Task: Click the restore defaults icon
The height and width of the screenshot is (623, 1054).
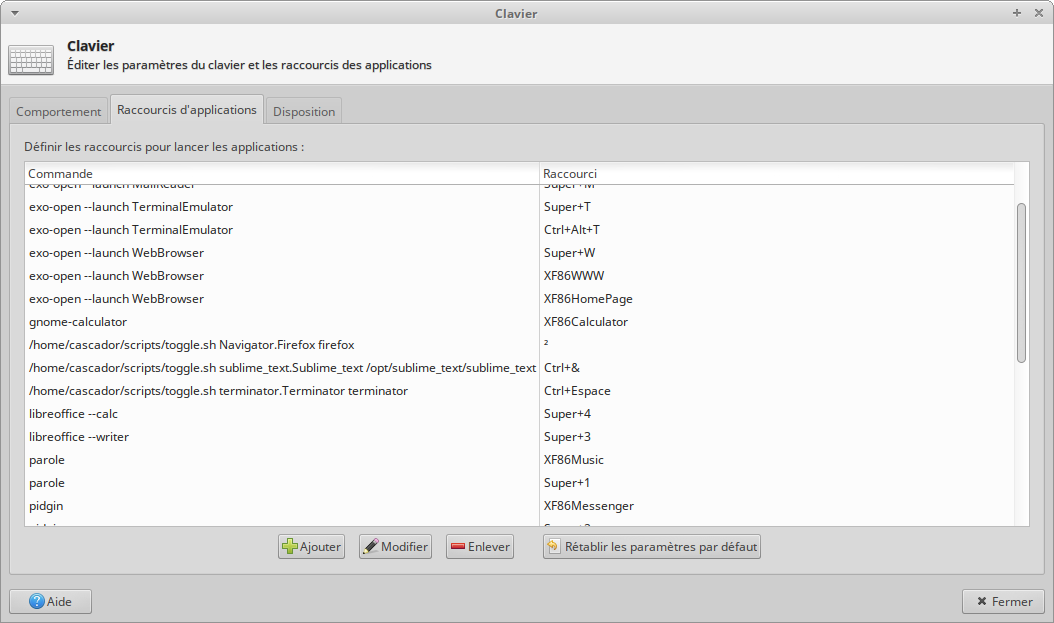Action: [554, 547]
